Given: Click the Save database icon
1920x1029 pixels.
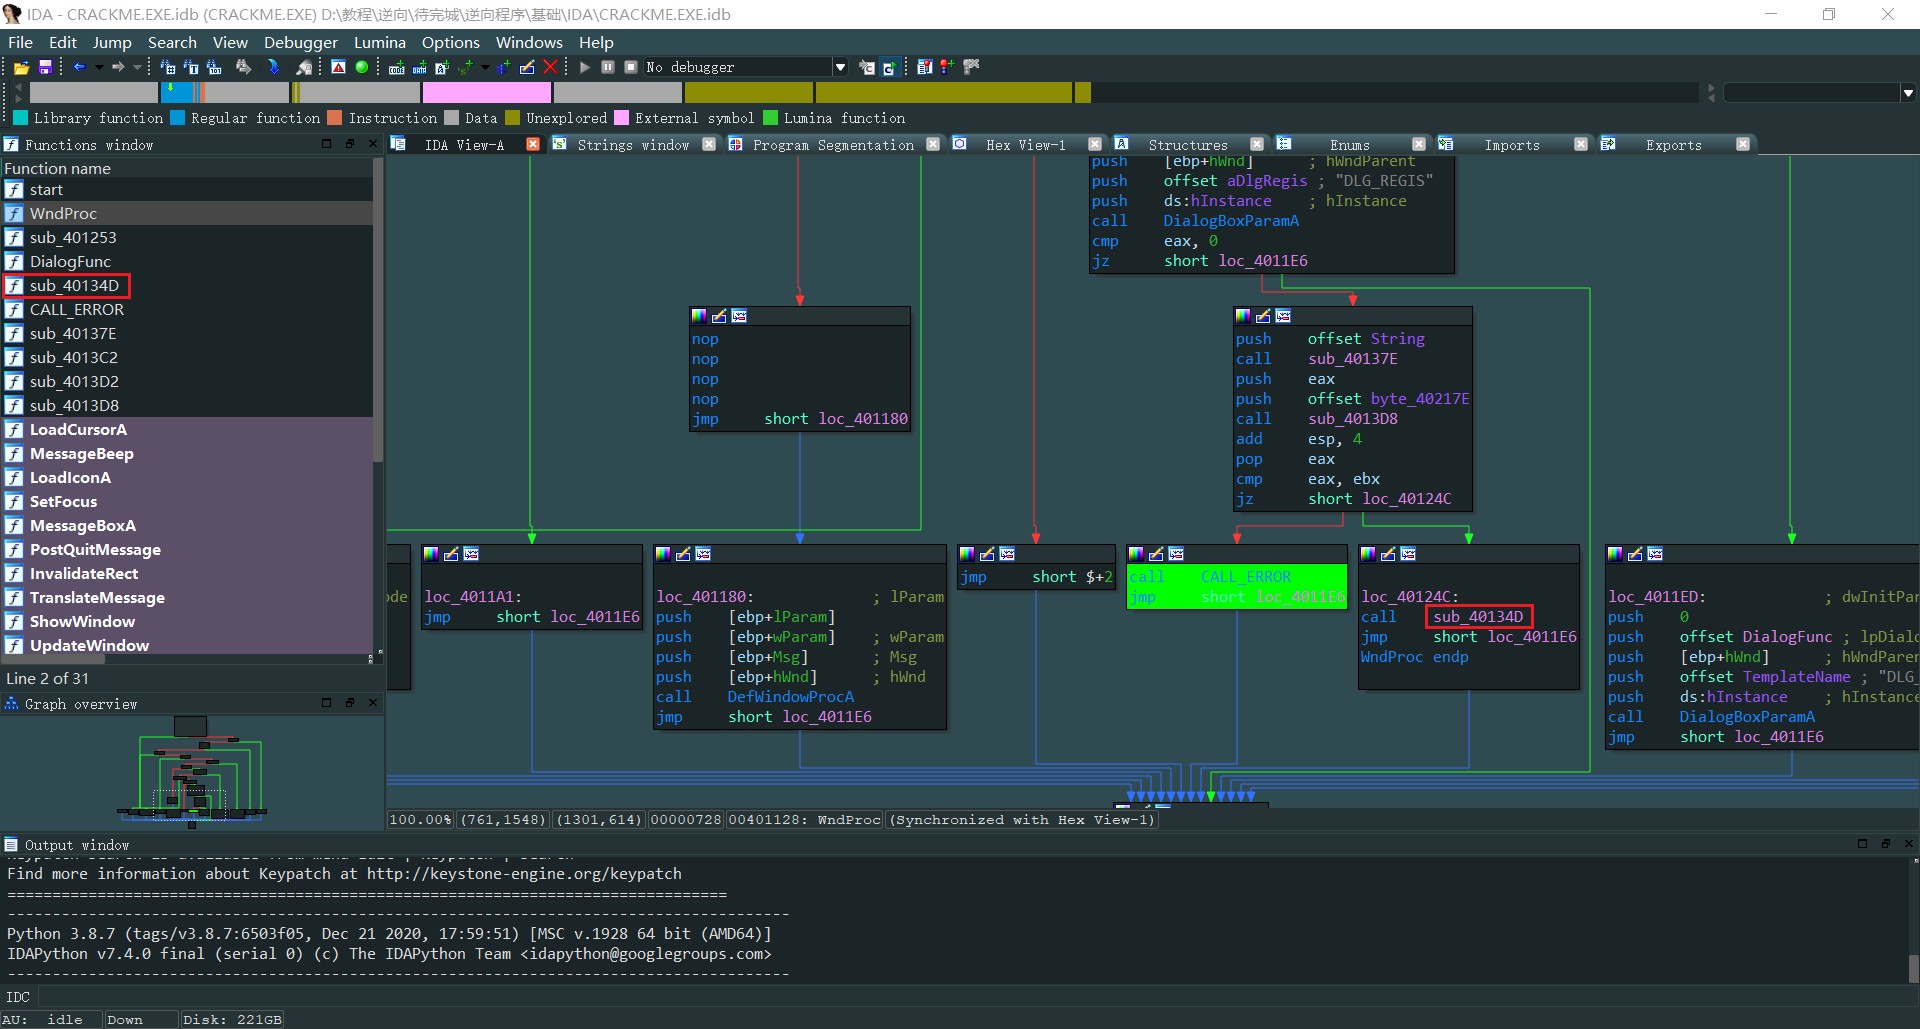Looking at the screenshot, I should click(x=45, y=67).
